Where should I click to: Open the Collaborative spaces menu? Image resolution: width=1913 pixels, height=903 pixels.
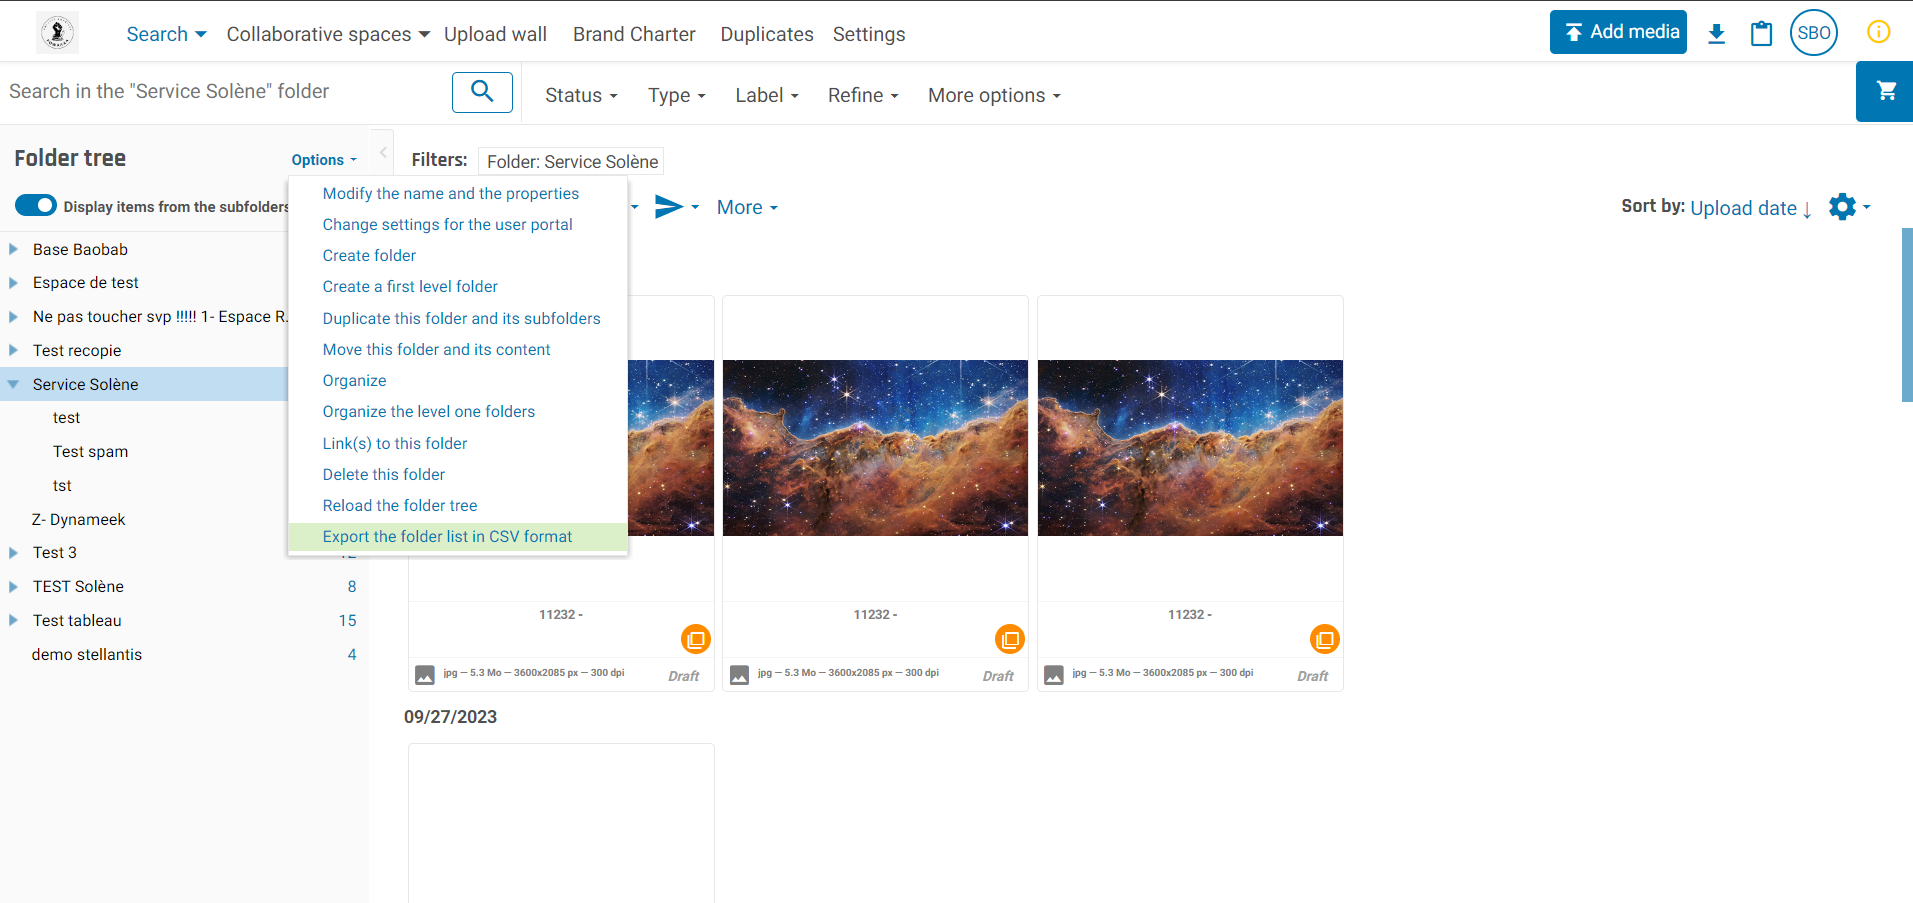[328, 34]
